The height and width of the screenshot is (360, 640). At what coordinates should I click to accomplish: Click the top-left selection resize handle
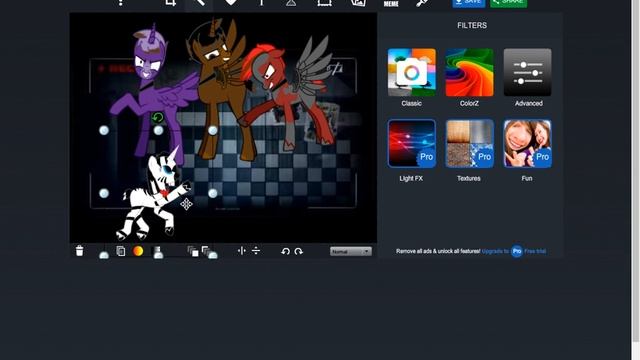(104, 130)
